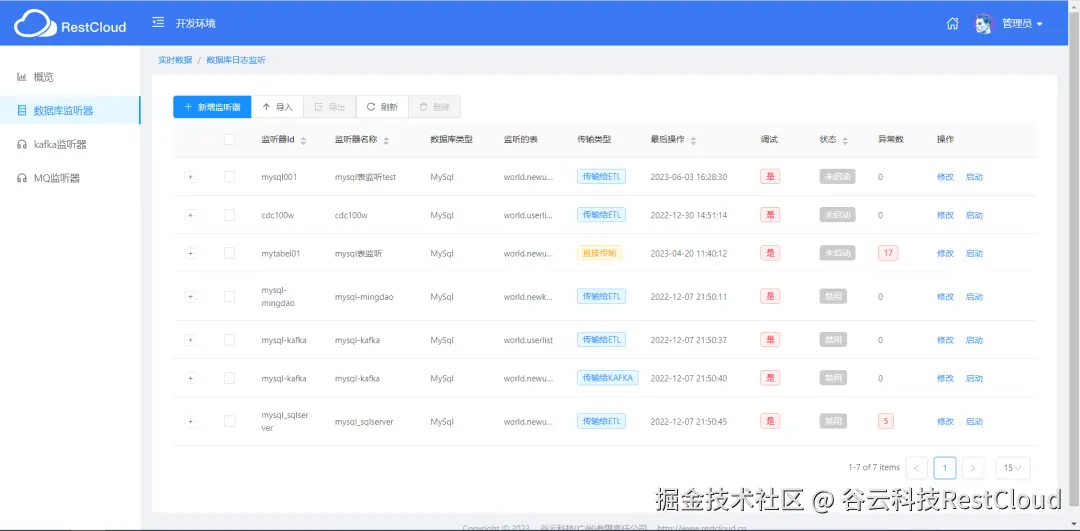
Task: Click the administrator avatar picture
Action: click(984, 23)
